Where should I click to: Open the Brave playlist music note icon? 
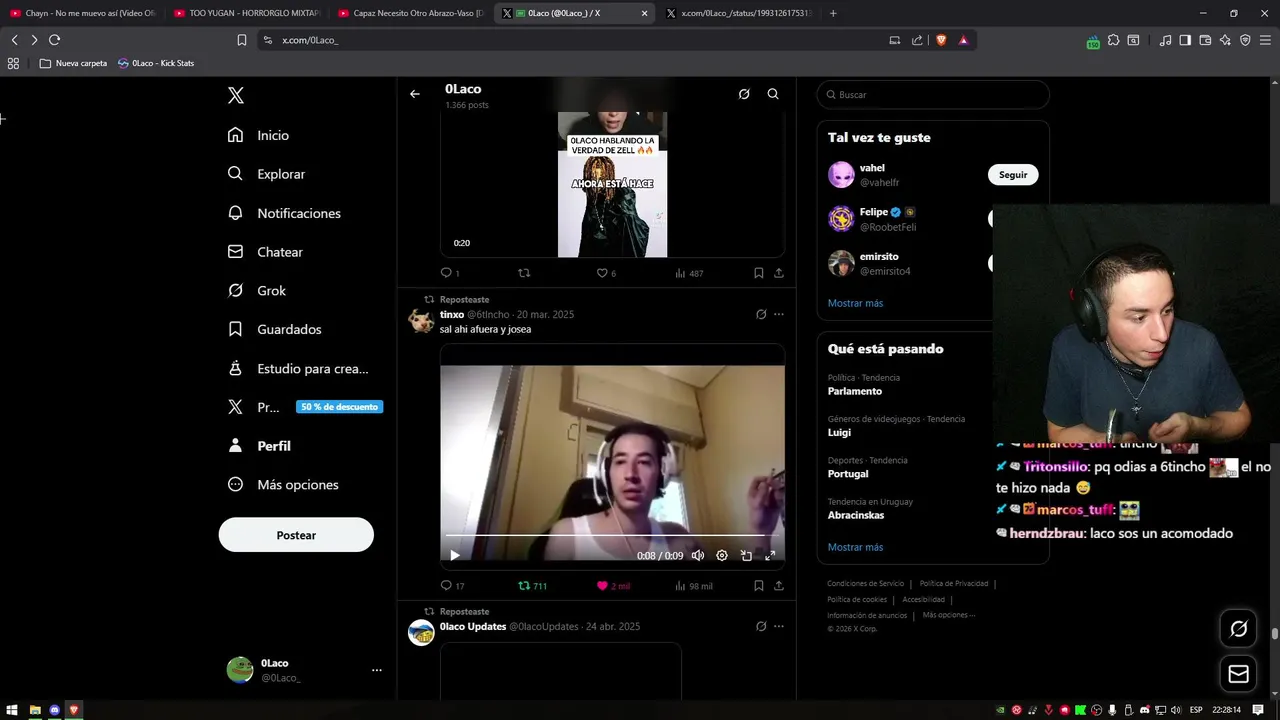[1165, 40]
